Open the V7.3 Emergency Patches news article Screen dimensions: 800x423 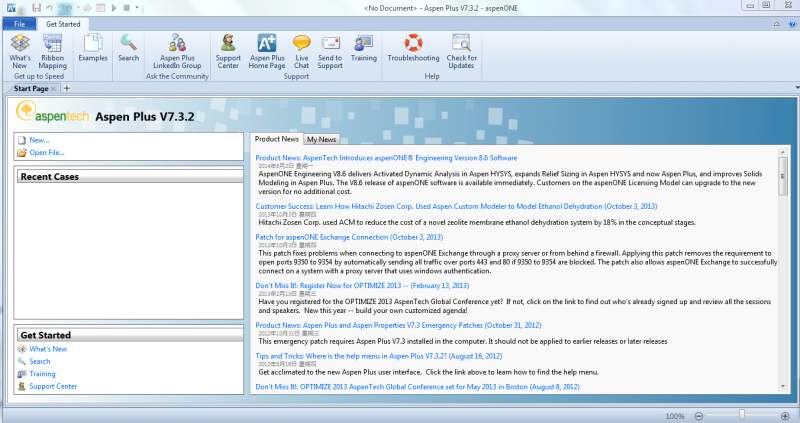point(398,325)
